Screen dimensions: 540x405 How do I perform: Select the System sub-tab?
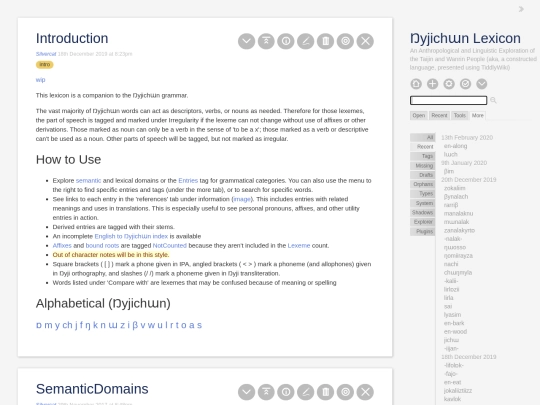(x=423, y=203)
